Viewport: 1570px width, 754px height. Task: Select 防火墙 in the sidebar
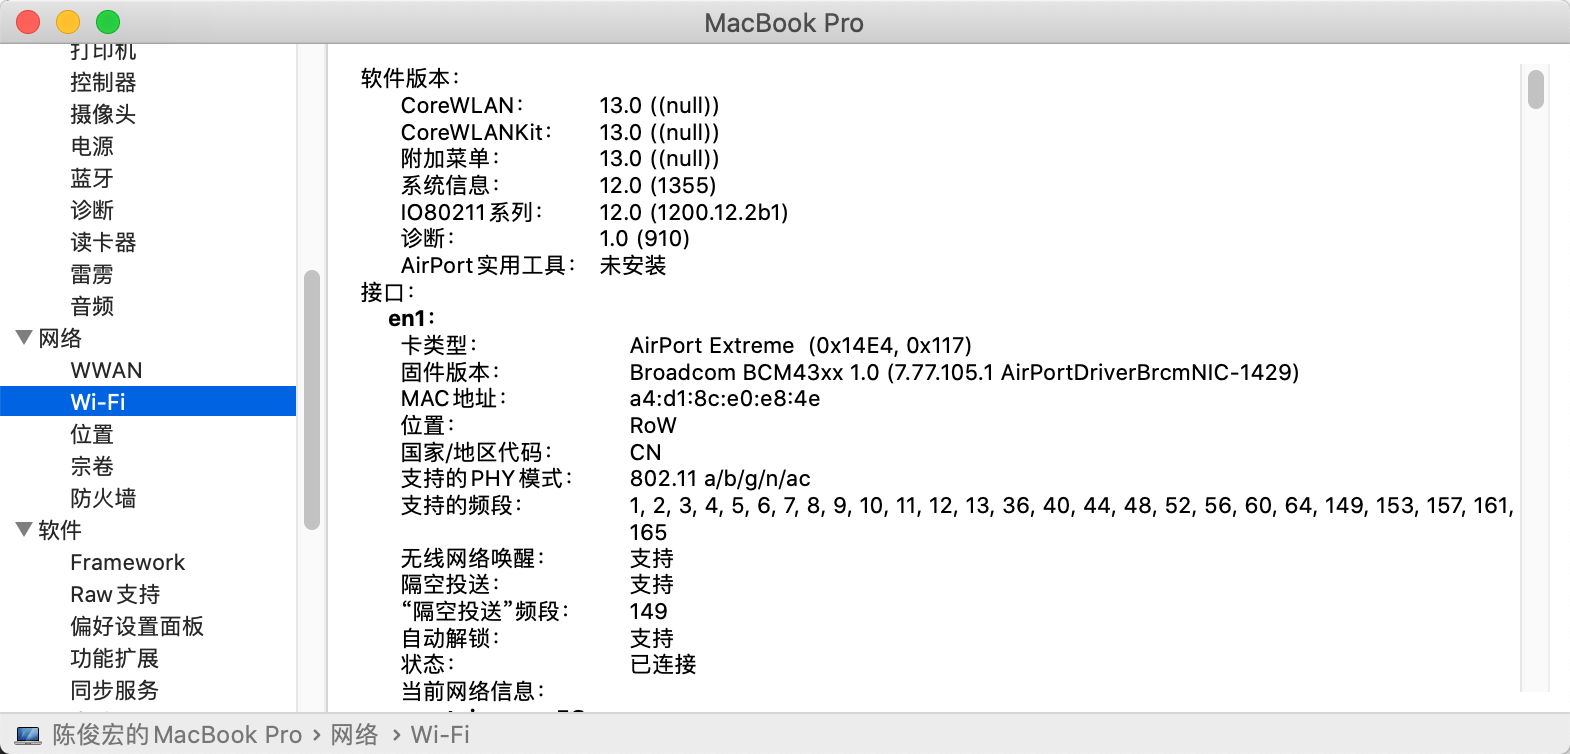(x=103, y=498)
